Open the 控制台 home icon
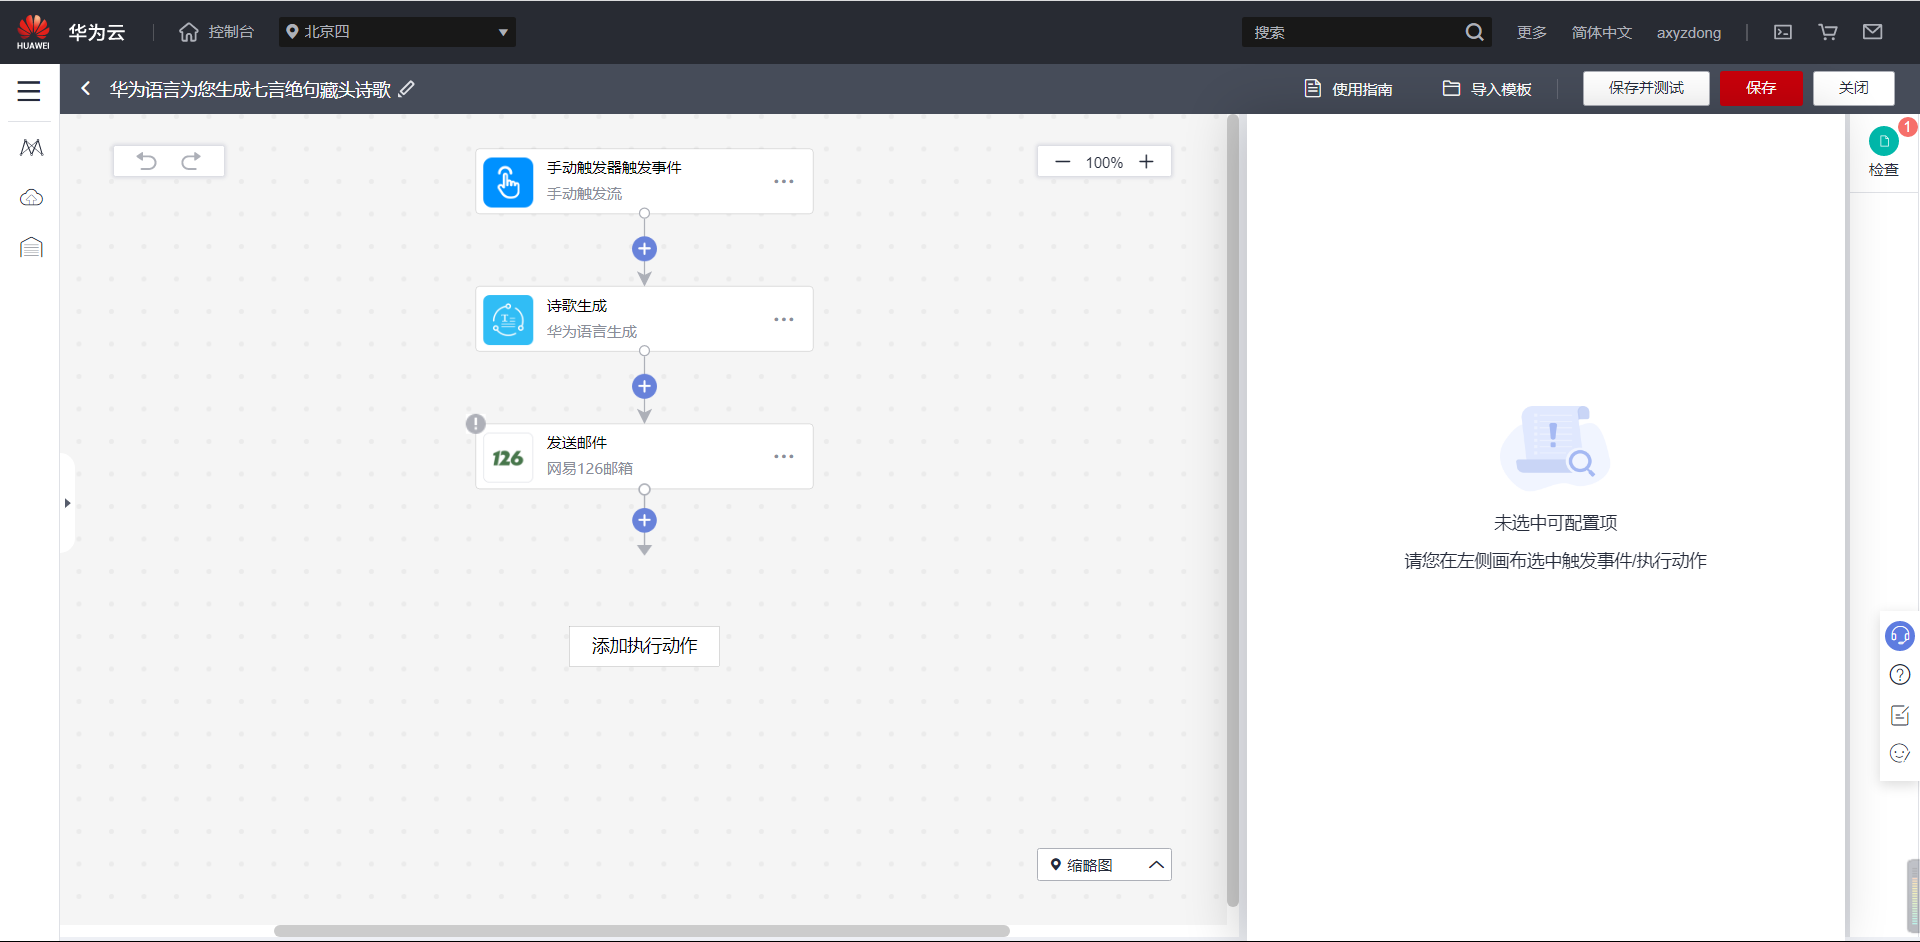The image size is (1920, 942). [188, 32]
